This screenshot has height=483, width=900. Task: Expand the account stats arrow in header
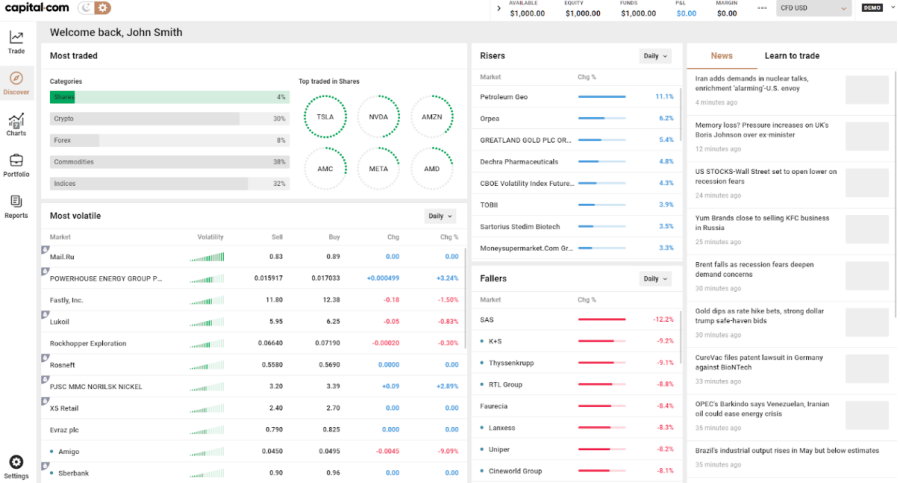(x=498, y=8)
